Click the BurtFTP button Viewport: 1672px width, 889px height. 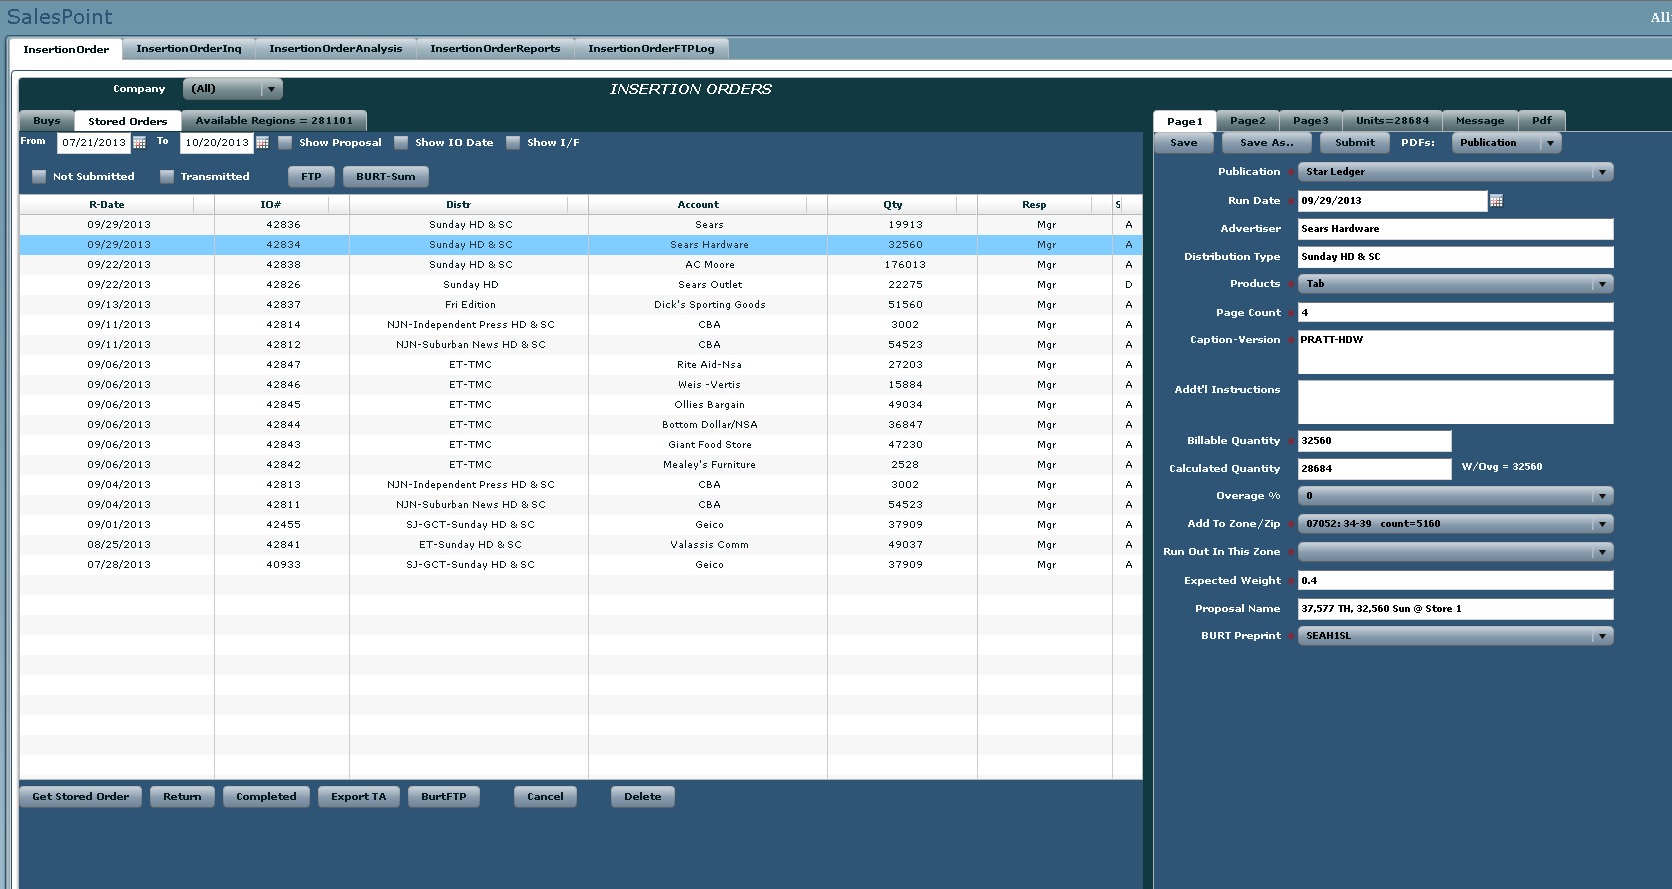click(x=444, y=797)
